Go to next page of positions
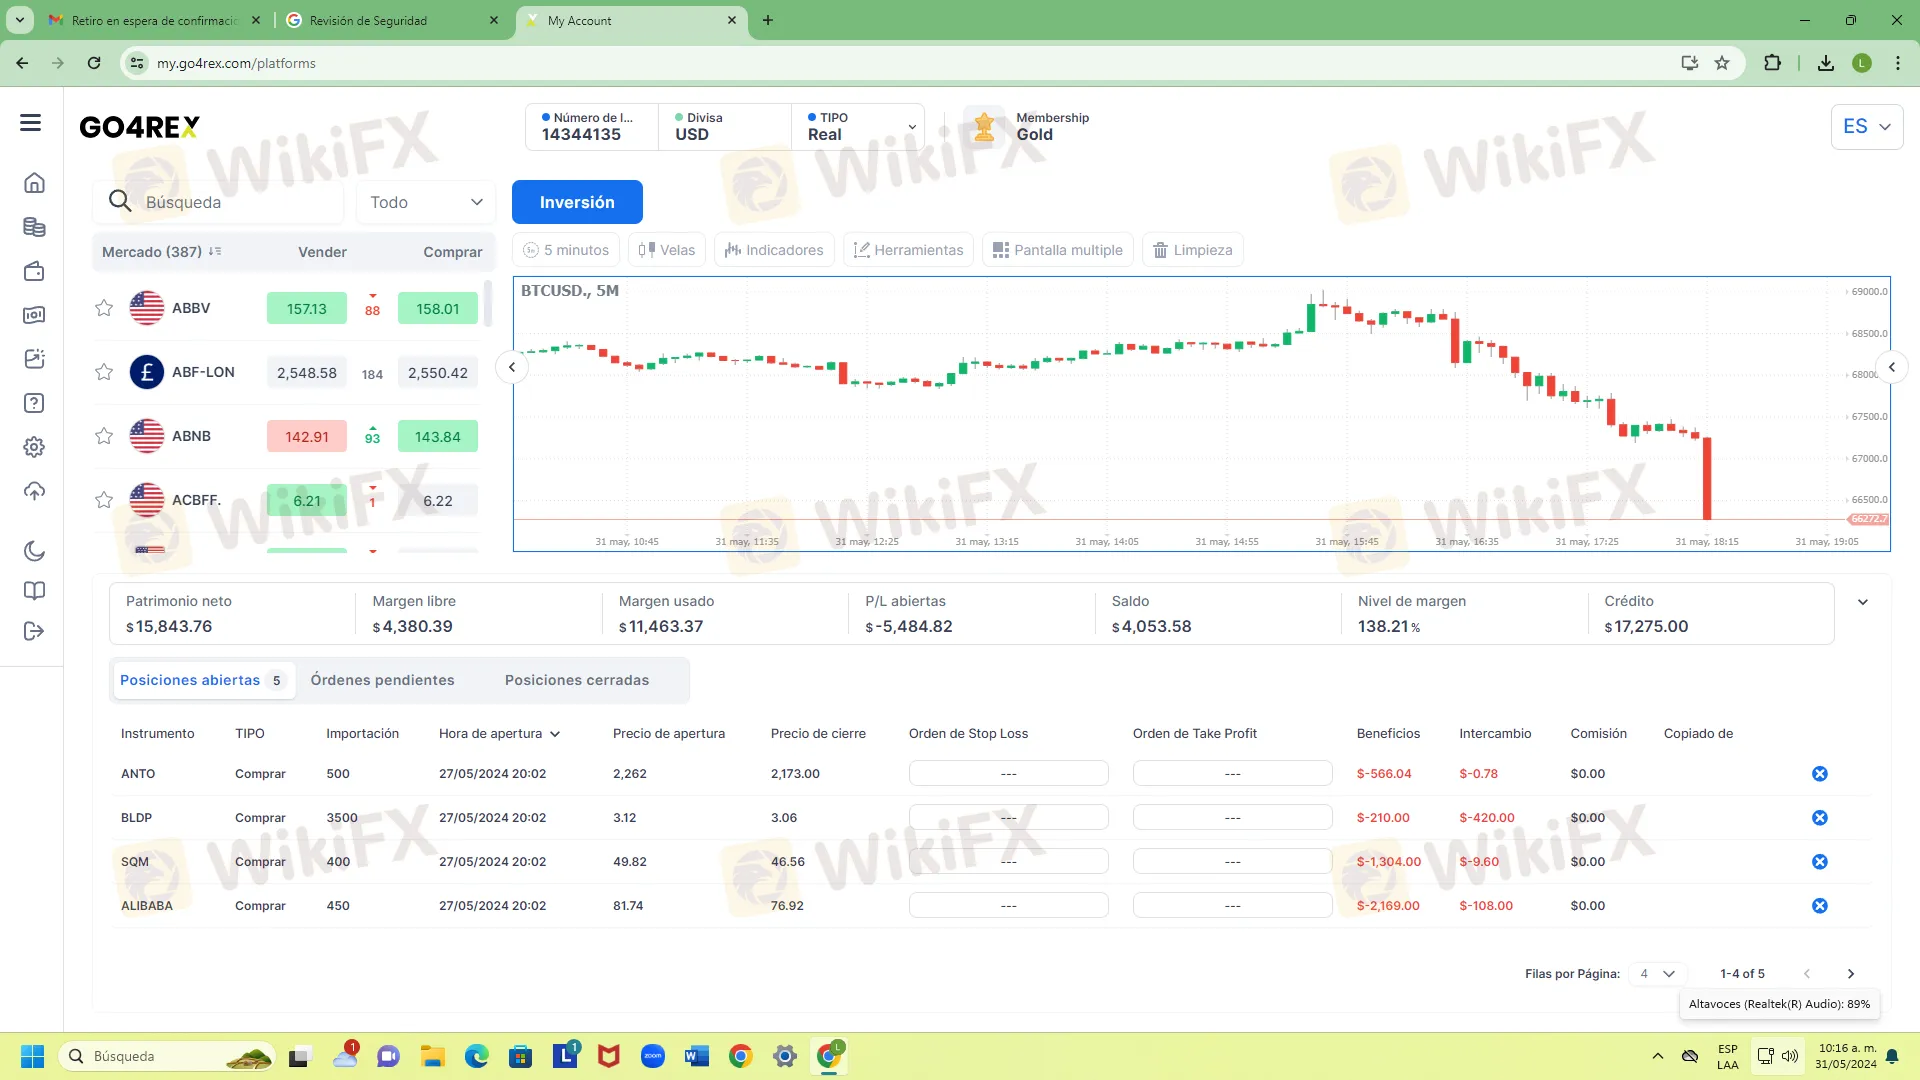The width and height of the screenshot is (1920, 1080). coord(1851,974)
